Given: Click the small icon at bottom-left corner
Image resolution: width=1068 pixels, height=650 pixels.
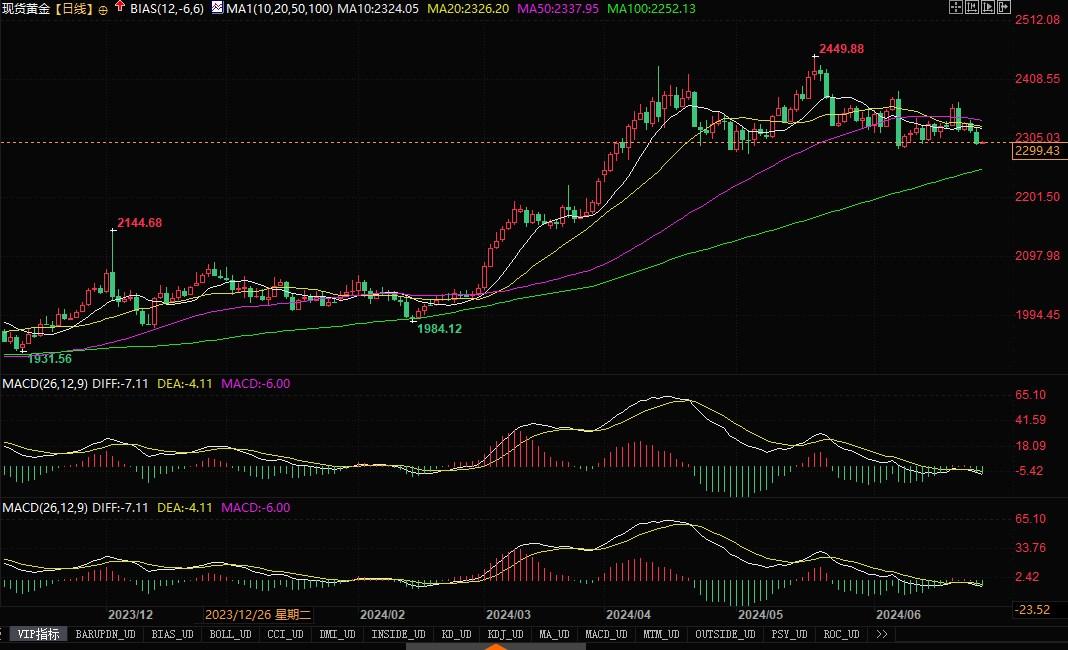Looking at the screenshot, I should (4, 634).
